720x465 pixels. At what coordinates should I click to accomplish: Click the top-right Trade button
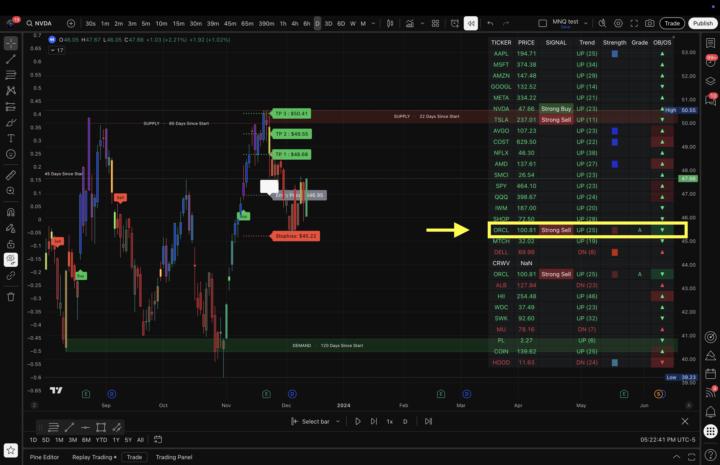pyautogui.click(x=672, y=23)
